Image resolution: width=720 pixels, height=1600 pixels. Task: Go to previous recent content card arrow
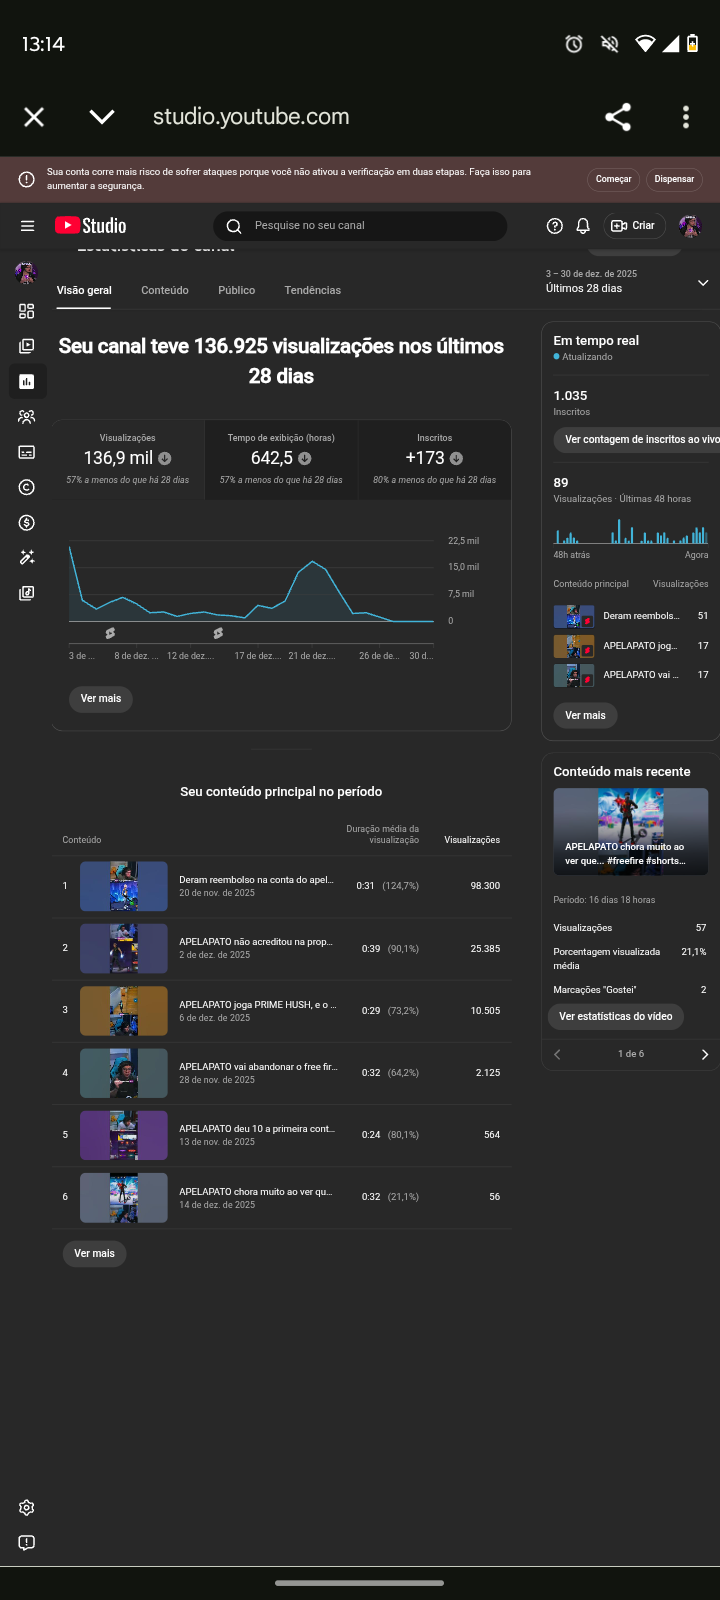[x=557, y=1054]
